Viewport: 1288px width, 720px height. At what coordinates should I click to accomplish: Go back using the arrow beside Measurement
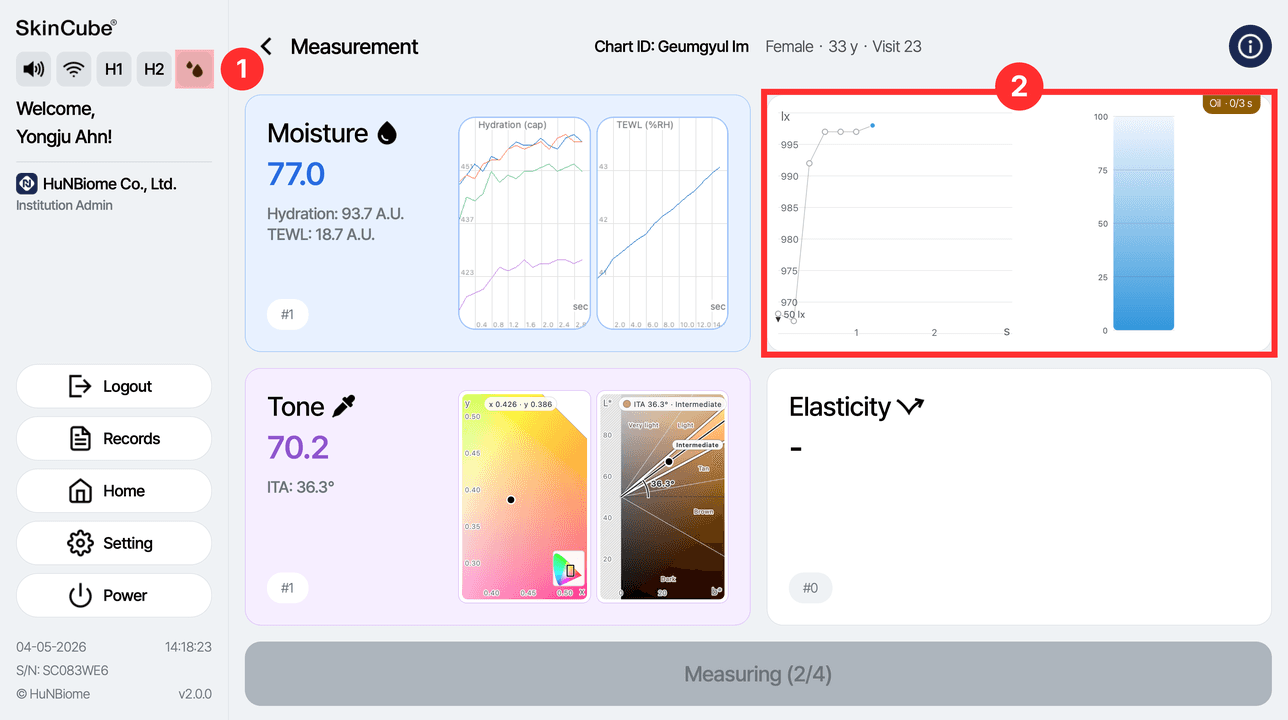click(x=266, y=46)
